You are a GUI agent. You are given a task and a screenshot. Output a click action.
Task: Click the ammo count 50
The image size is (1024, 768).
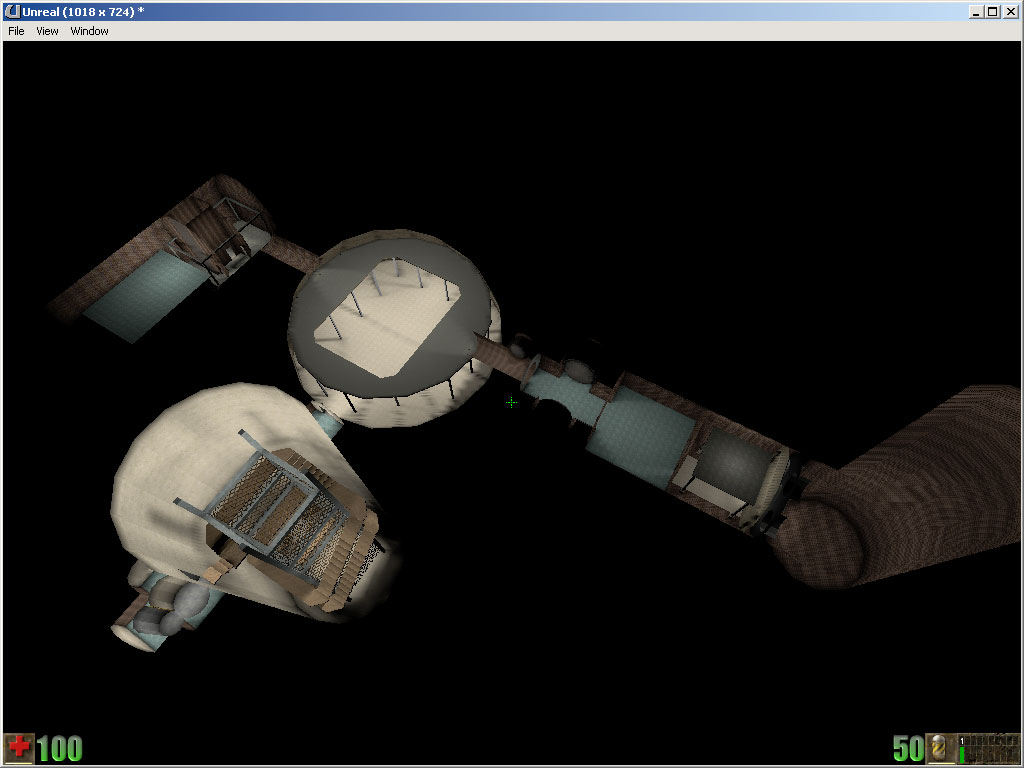[x=908, y=748]
